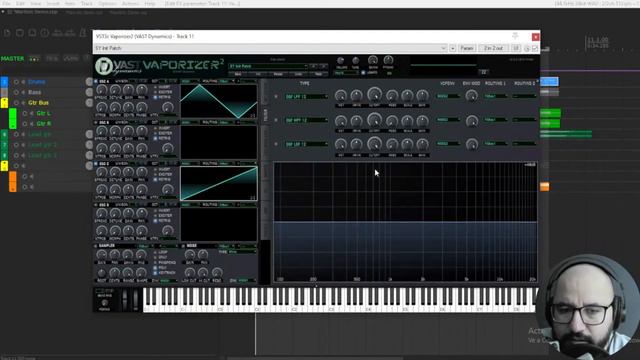Click the plus button beside preset dropdown
Image resolution: width=640 pixels, height=360 pixels.
pyautogui.click(x=452, y=48)
